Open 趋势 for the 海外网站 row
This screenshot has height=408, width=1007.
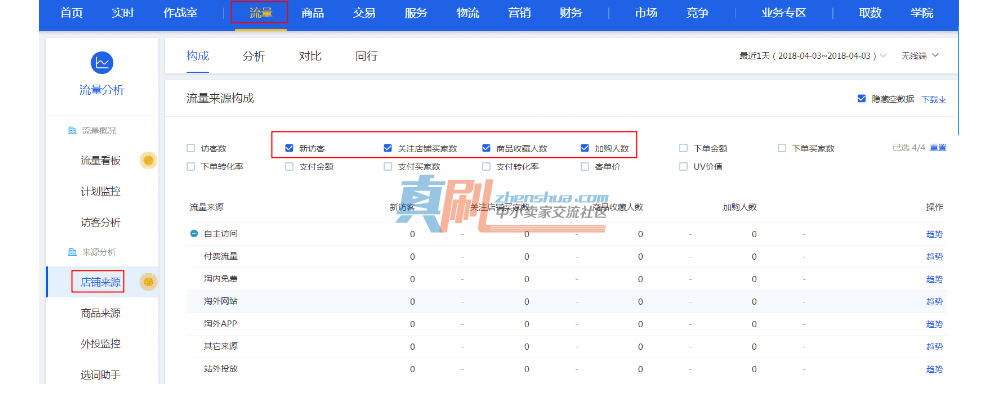click(x=934, y=301)
